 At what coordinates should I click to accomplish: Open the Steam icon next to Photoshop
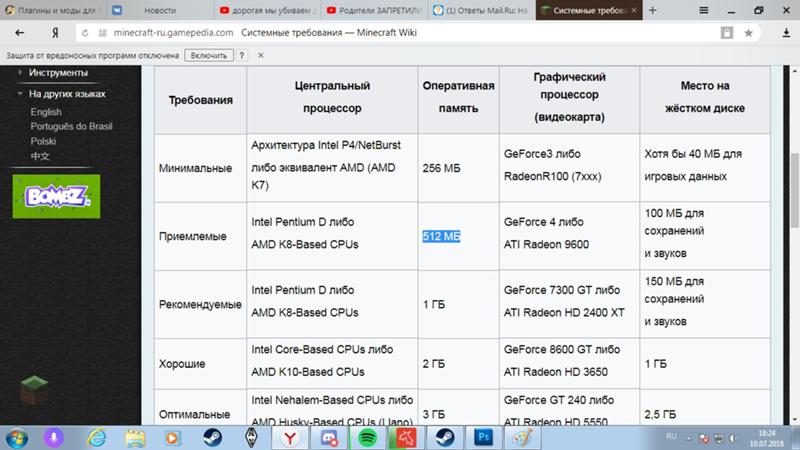click(445, 438)
